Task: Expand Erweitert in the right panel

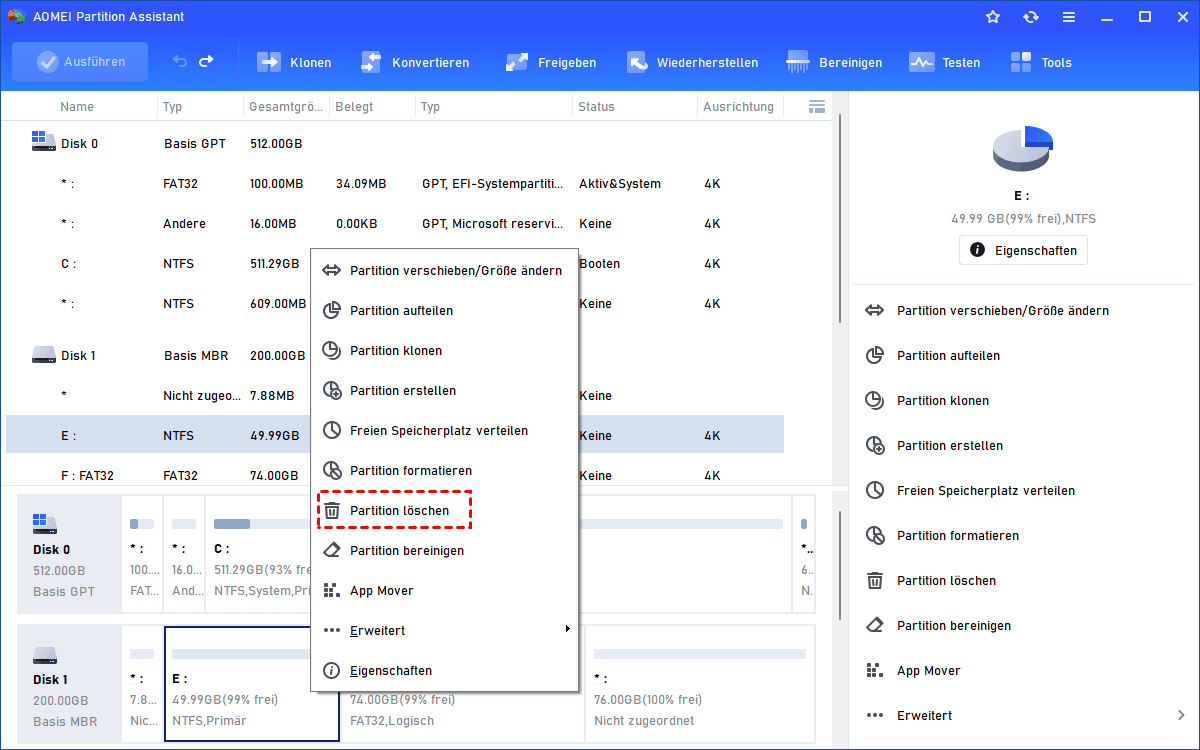Action: click(1025, 716)
